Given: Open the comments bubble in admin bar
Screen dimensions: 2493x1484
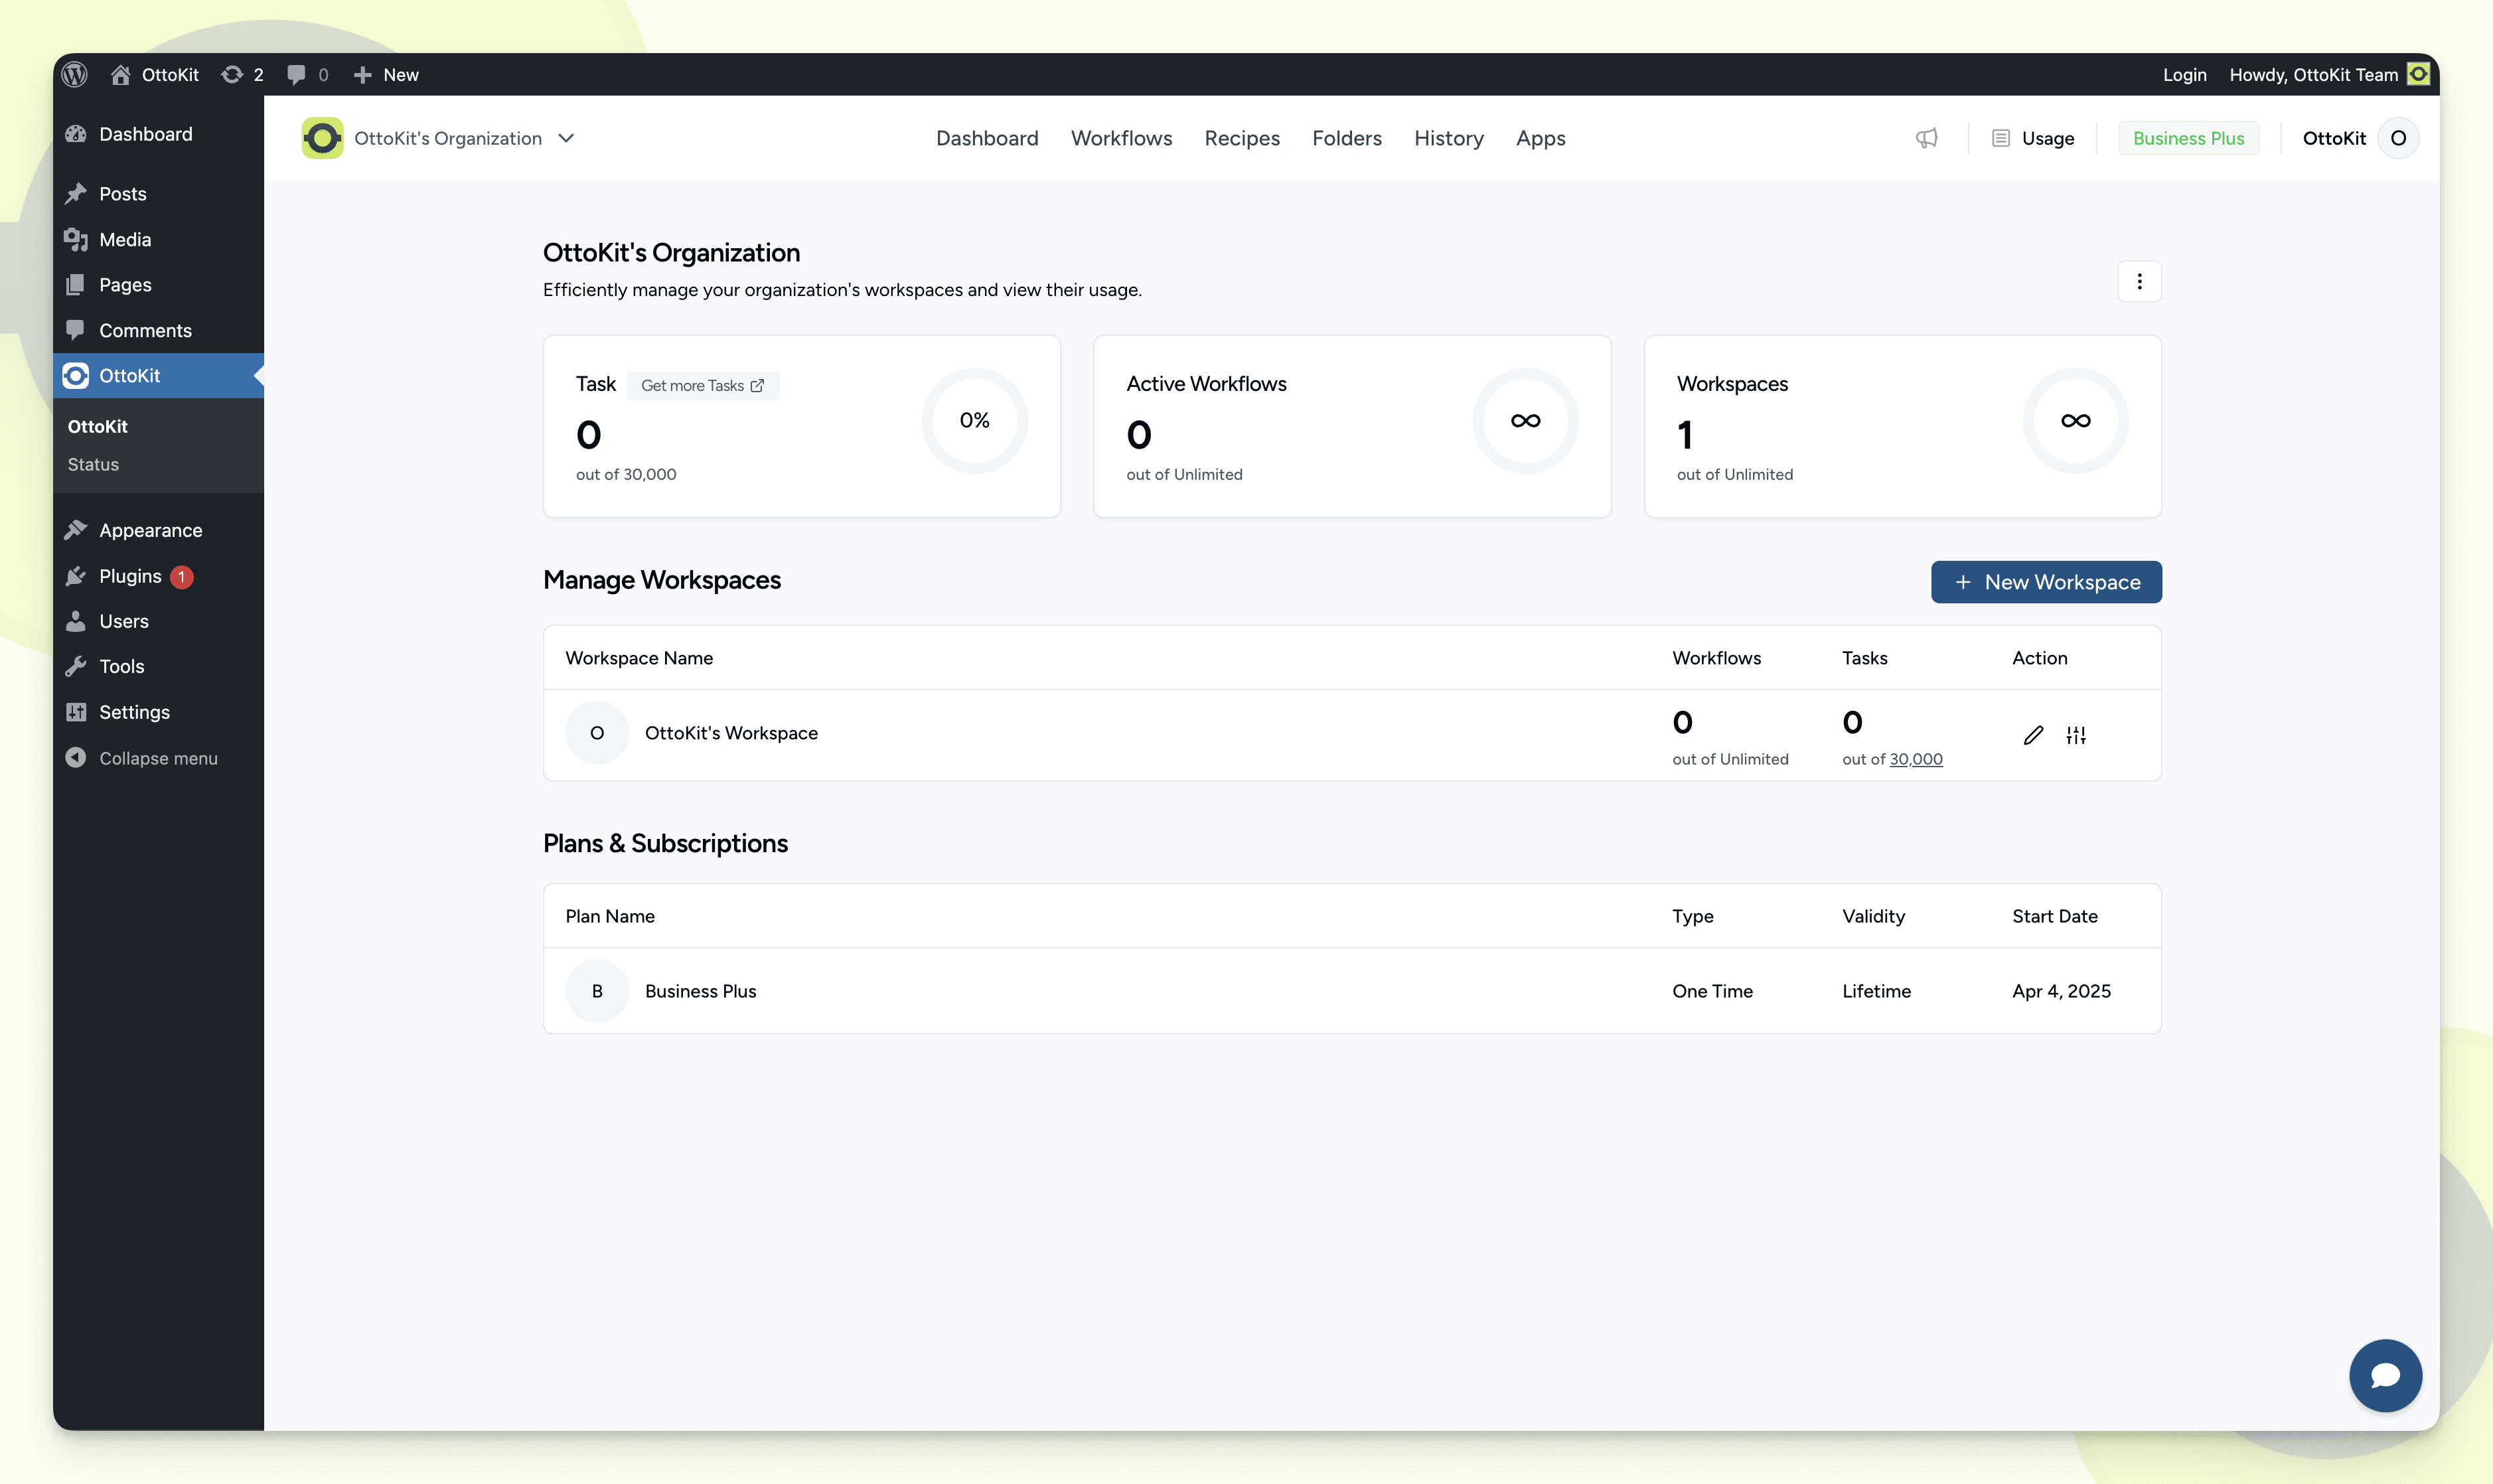Looking at the screenshot, I should coord(307,75).
